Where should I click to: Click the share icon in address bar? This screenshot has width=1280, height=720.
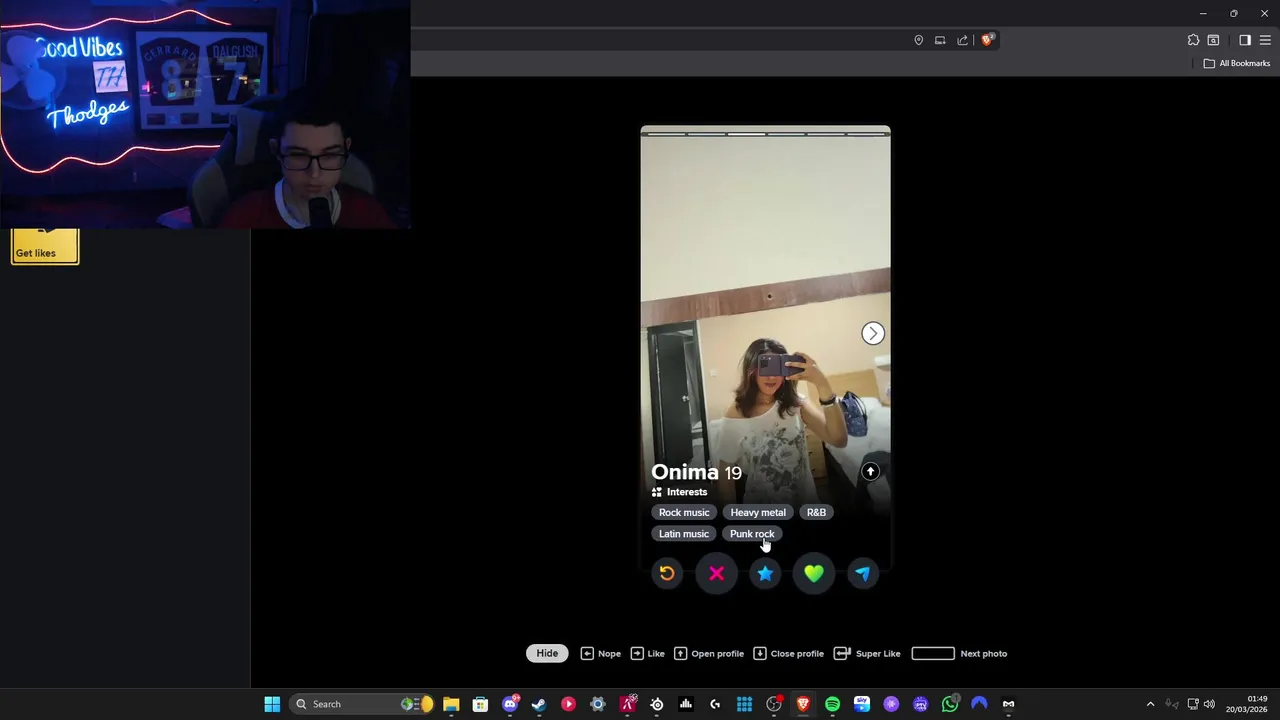point(962,40)
